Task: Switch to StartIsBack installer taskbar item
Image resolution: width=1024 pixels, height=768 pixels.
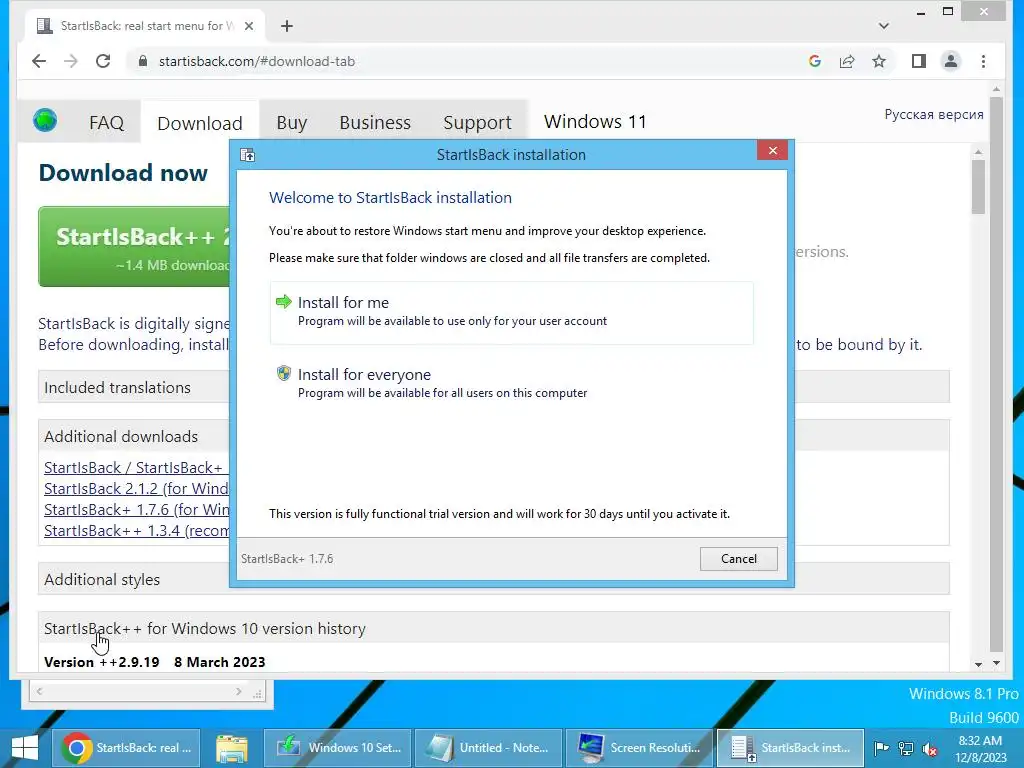Action: point(790,748)
